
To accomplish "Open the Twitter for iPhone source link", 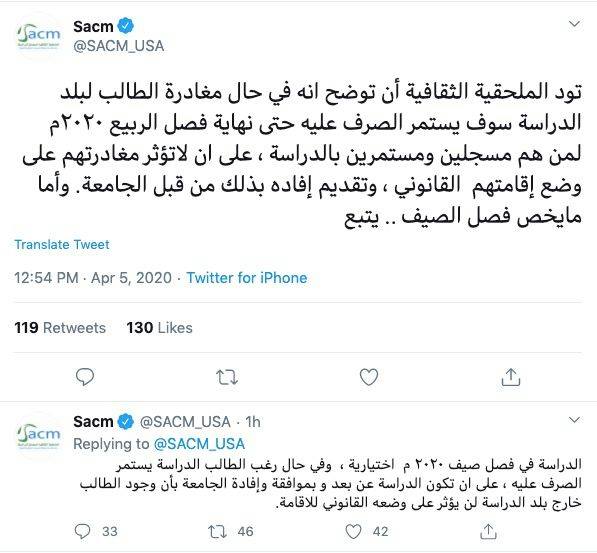I will (x=247, y=278).
